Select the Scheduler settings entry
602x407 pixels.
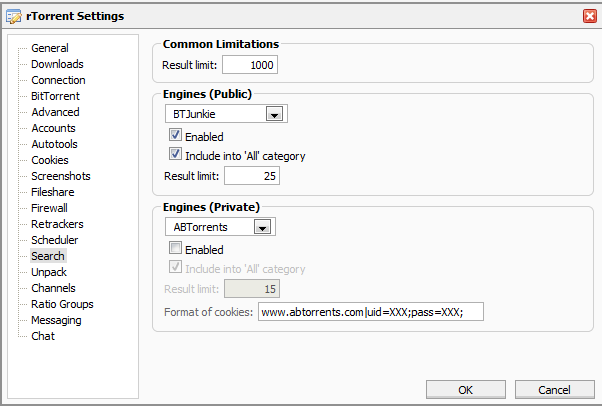[x=54, y=240]
